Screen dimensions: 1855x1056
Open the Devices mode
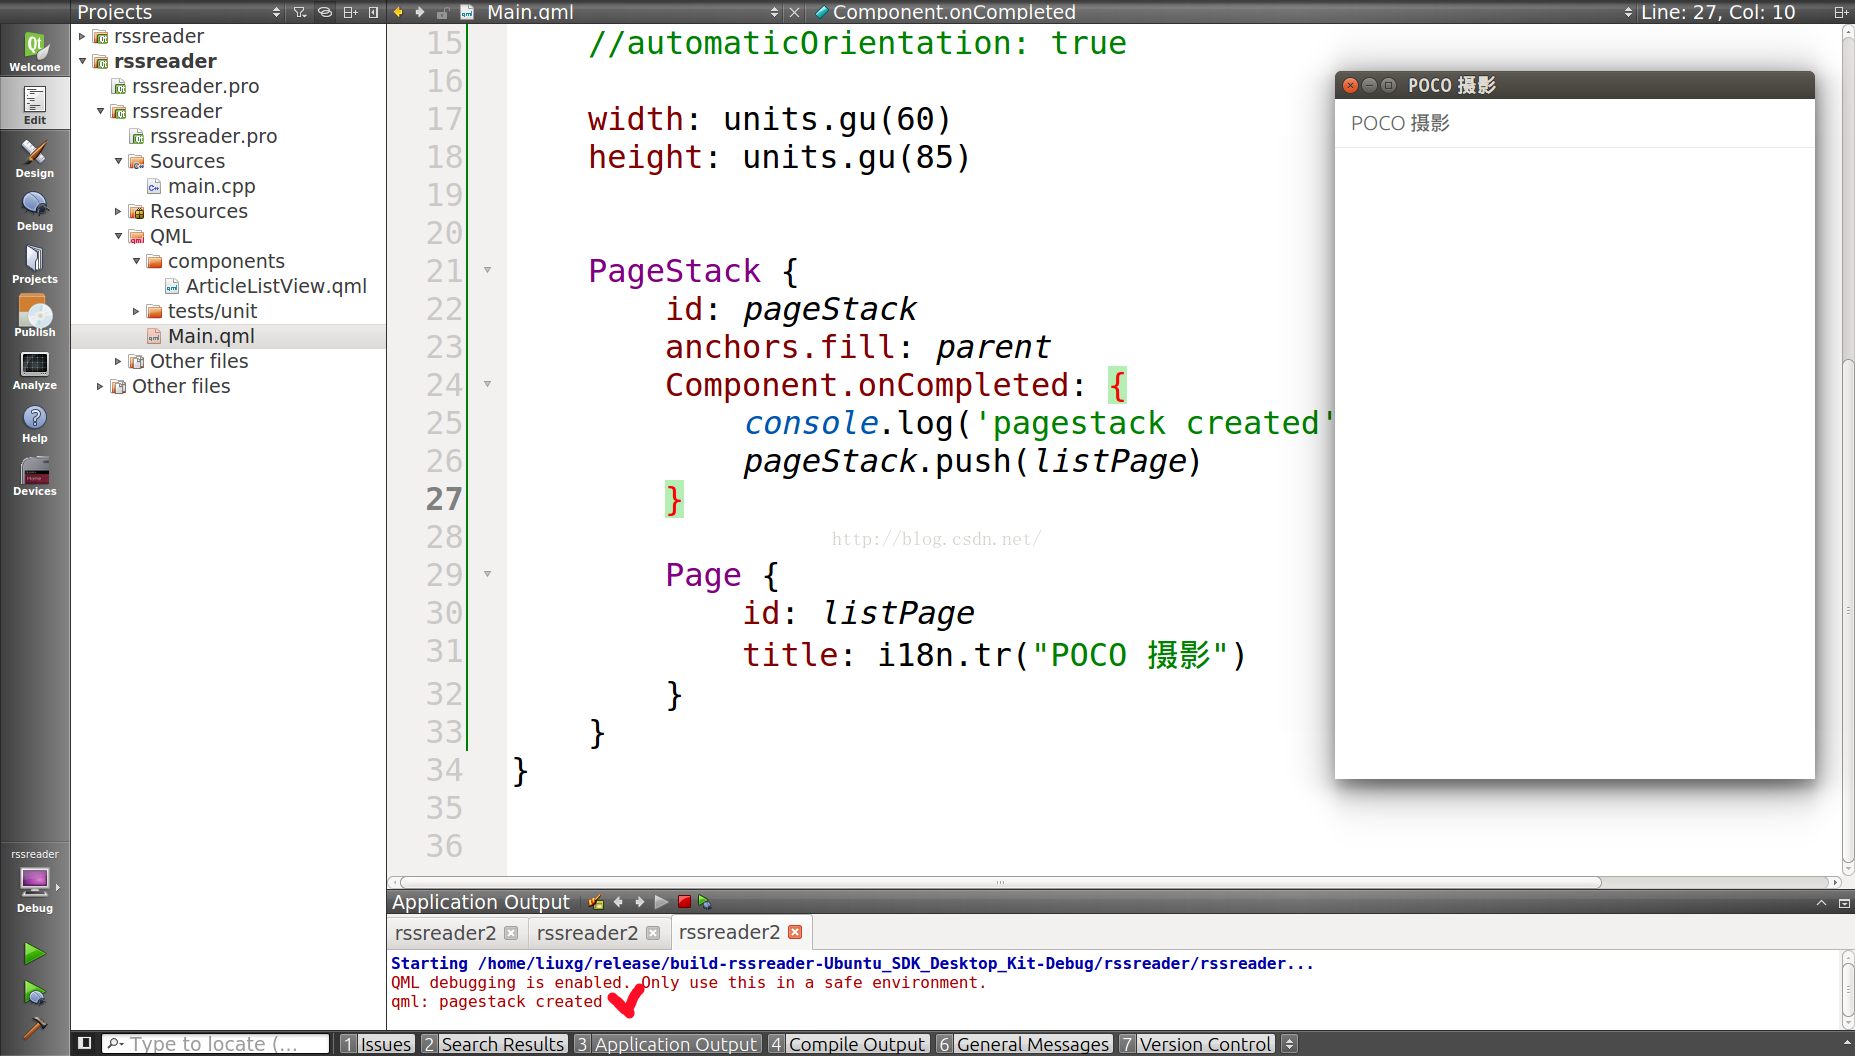35,476
